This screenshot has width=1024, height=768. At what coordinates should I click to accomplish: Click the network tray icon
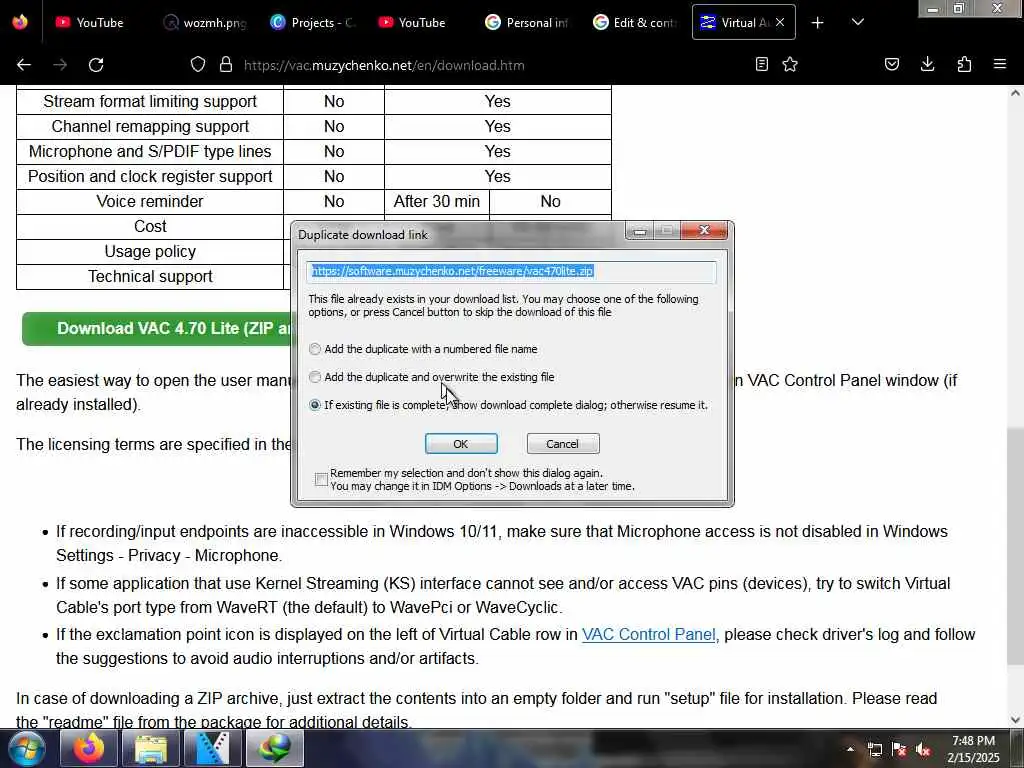[874, 749]
